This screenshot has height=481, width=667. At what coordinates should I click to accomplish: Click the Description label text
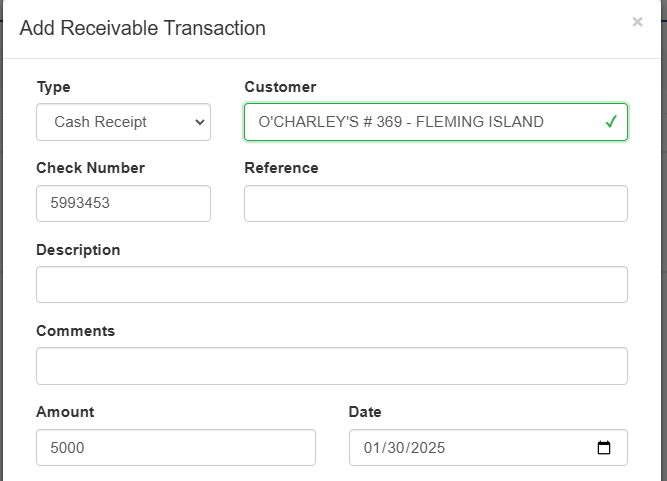click(78, 250)
